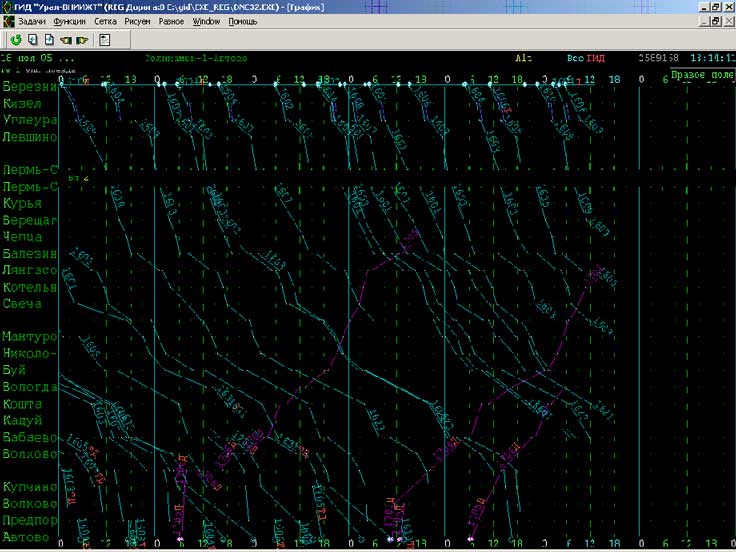Select the Кошта station row label
The width and height of the screenshot is (736, 552).
click(x=22, y=404)
